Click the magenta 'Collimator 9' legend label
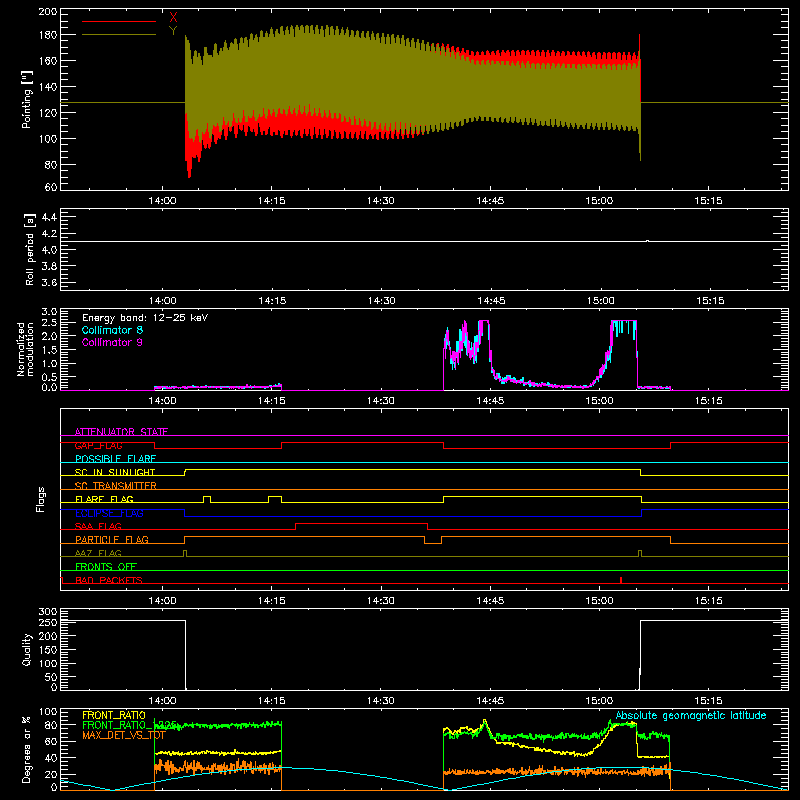This screenshot has height=800, width=800. pos(112,342)
